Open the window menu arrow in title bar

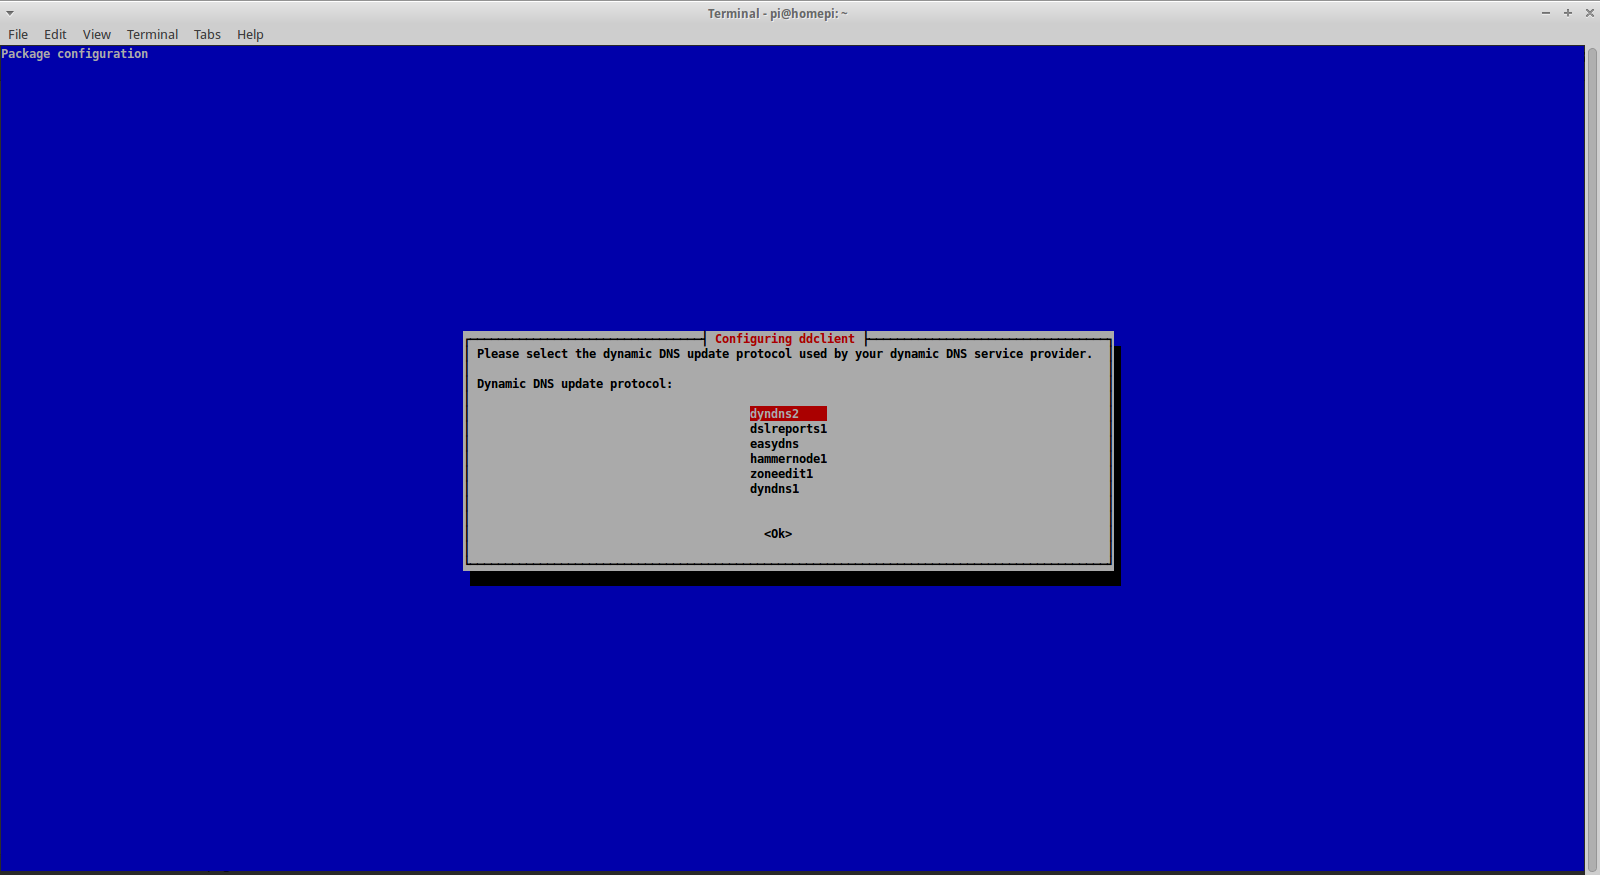point(10,13)
